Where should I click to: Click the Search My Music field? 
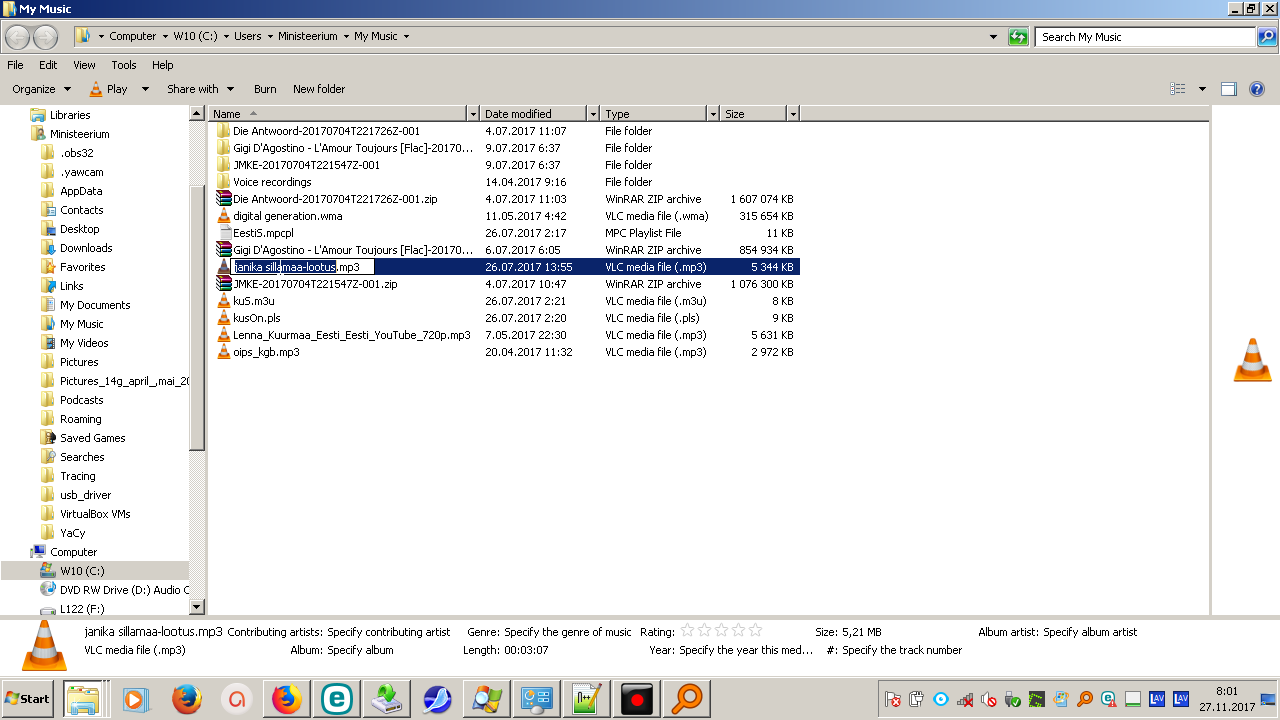pyautogui.click(x=1147, y=37)
